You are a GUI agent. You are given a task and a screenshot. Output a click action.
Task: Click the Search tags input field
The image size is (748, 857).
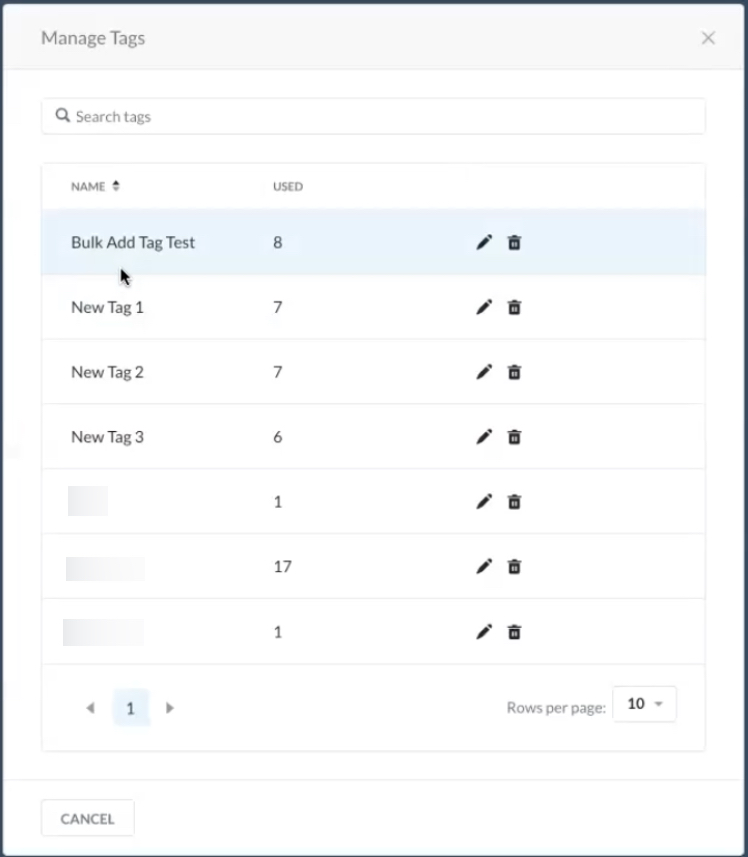click(x=300, y=115)
